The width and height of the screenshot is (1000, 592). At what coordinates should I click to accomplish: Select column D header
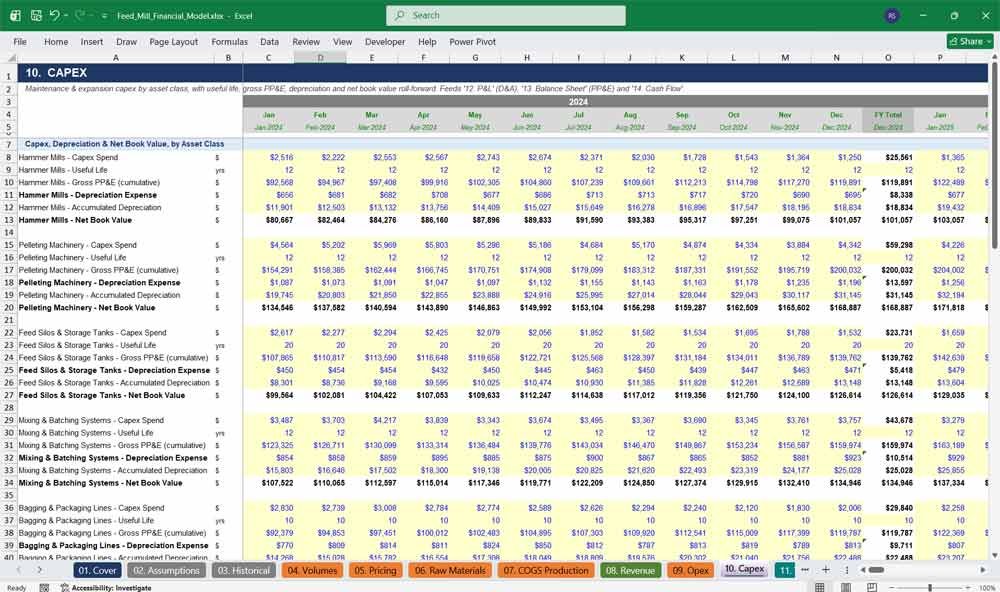320,57
